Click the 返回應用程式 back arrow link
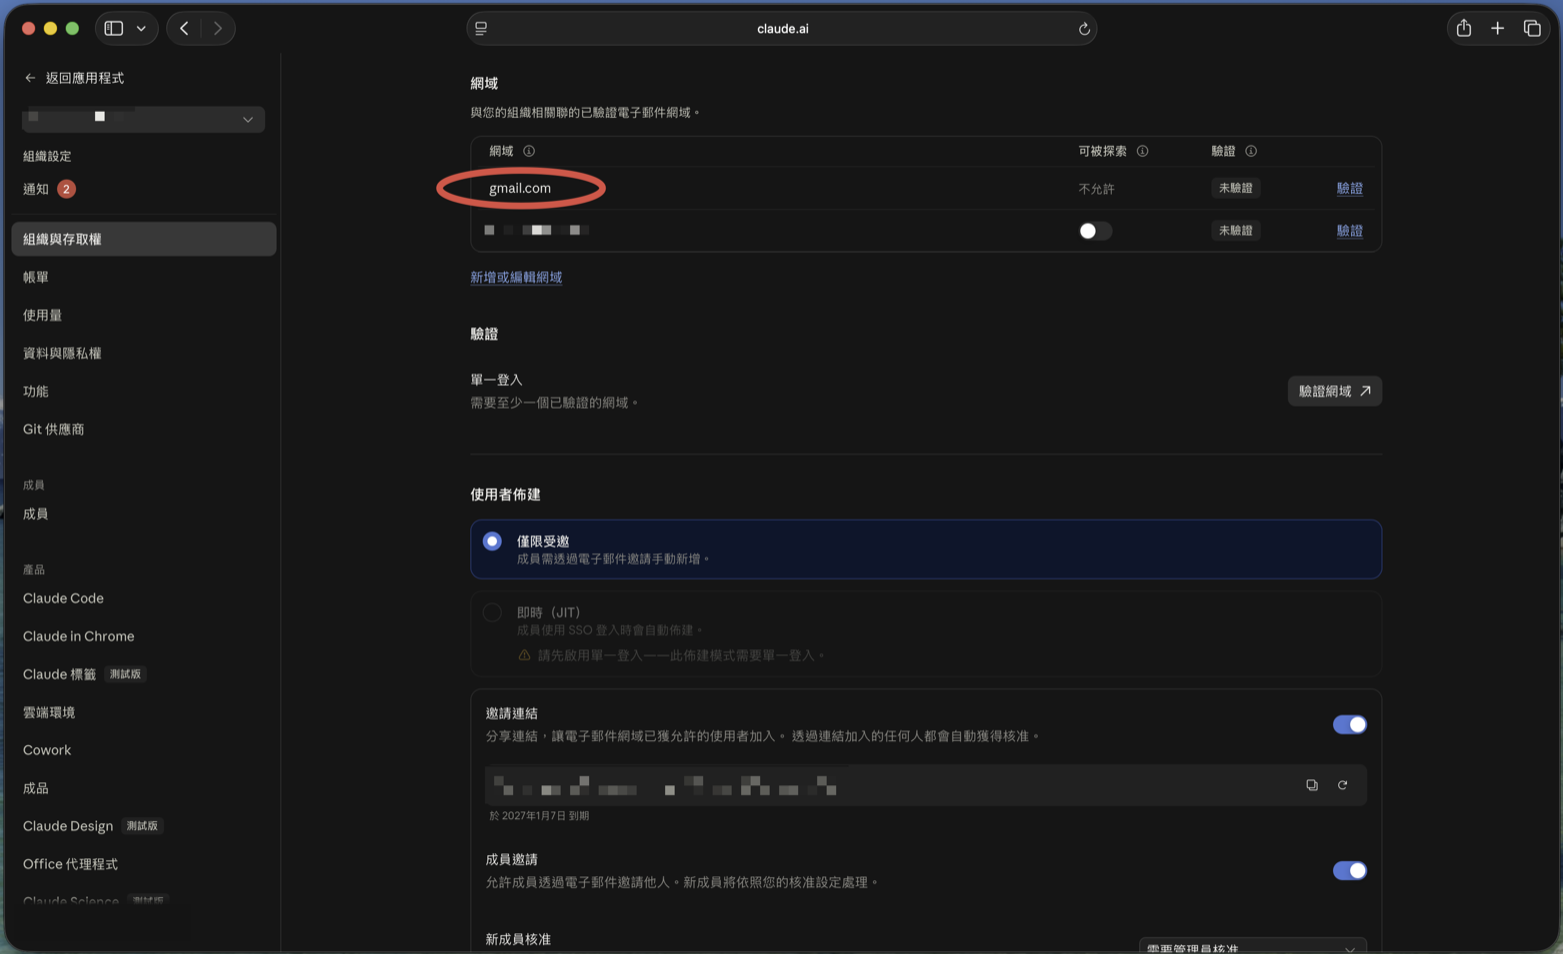1563x954 pixels. (74, 78)
